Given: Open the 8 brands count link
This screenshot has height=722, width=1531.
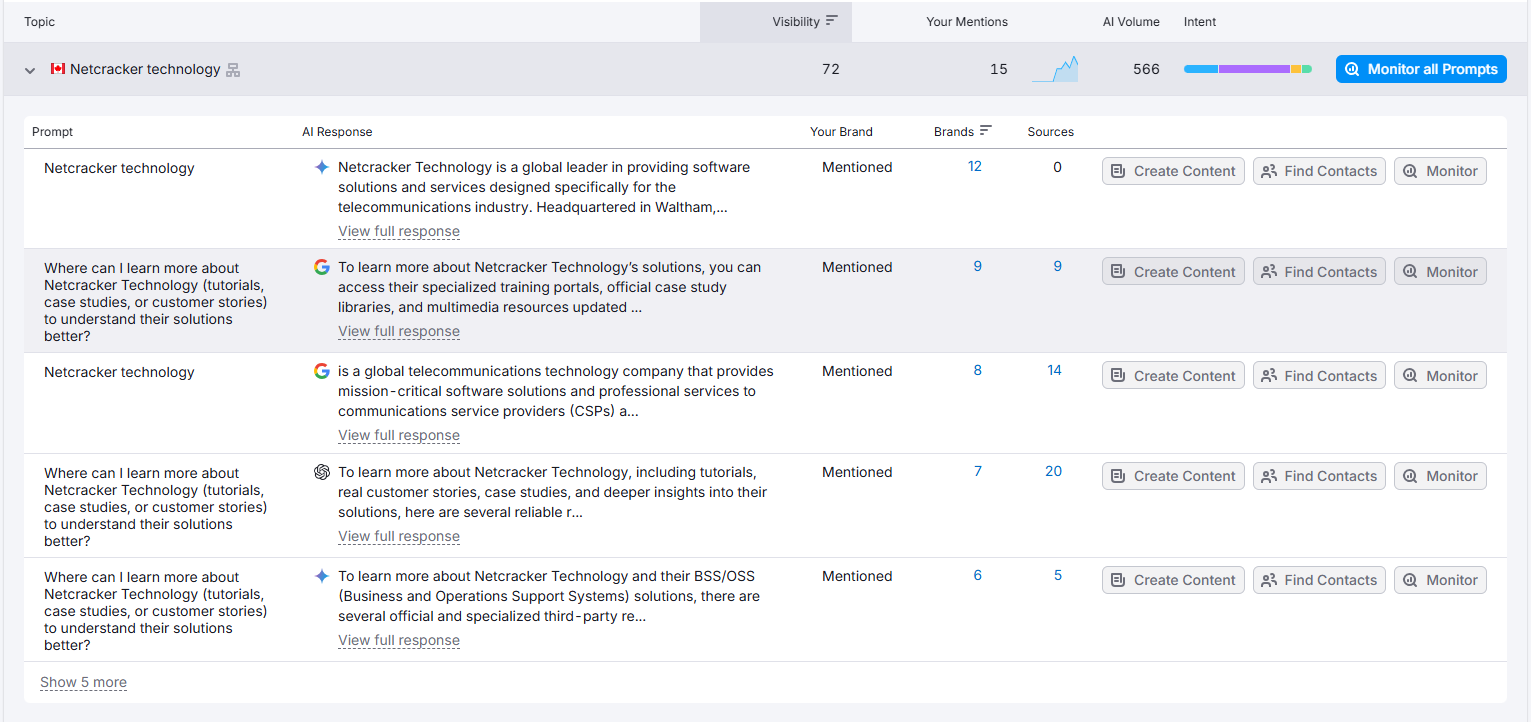Looking at the screenshot, I should (978, 370).
